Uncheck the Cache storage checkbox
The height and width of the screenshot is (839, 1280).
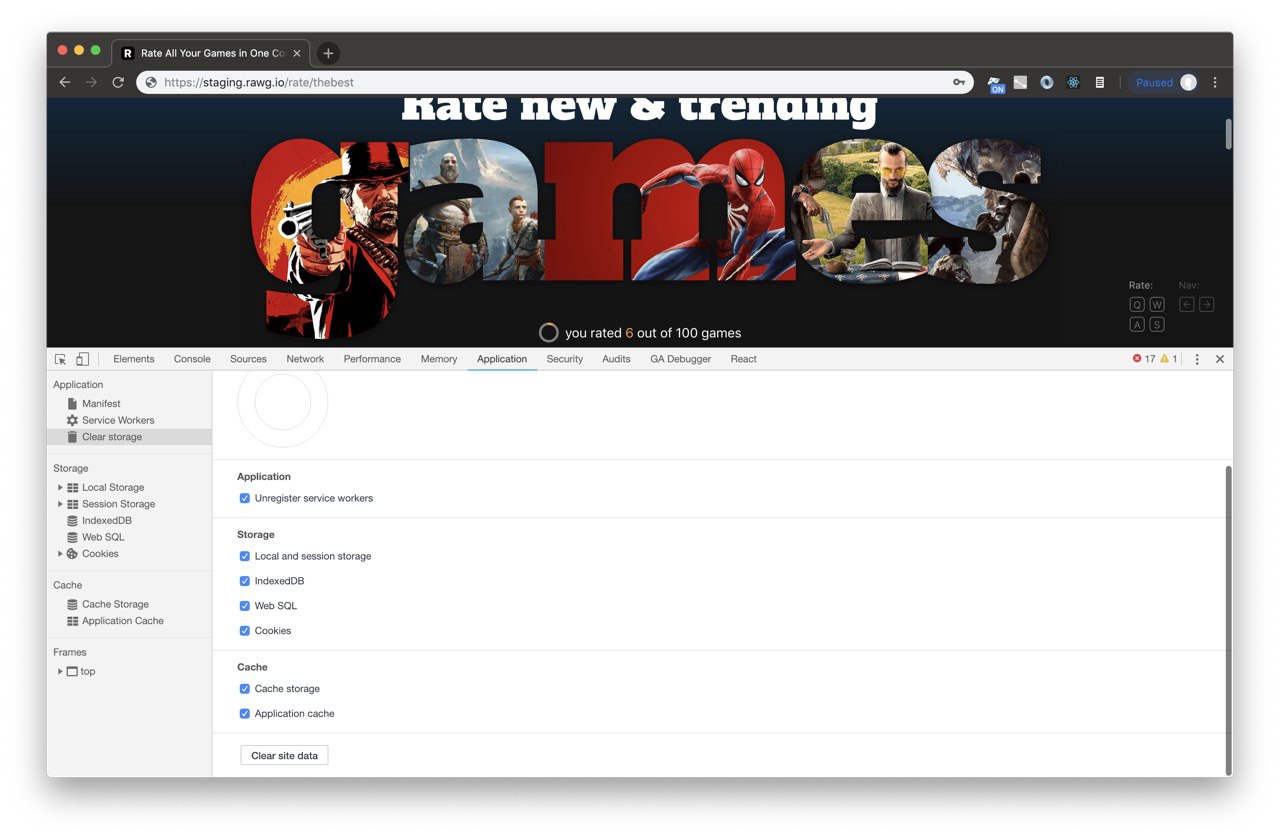click(245, 689)
